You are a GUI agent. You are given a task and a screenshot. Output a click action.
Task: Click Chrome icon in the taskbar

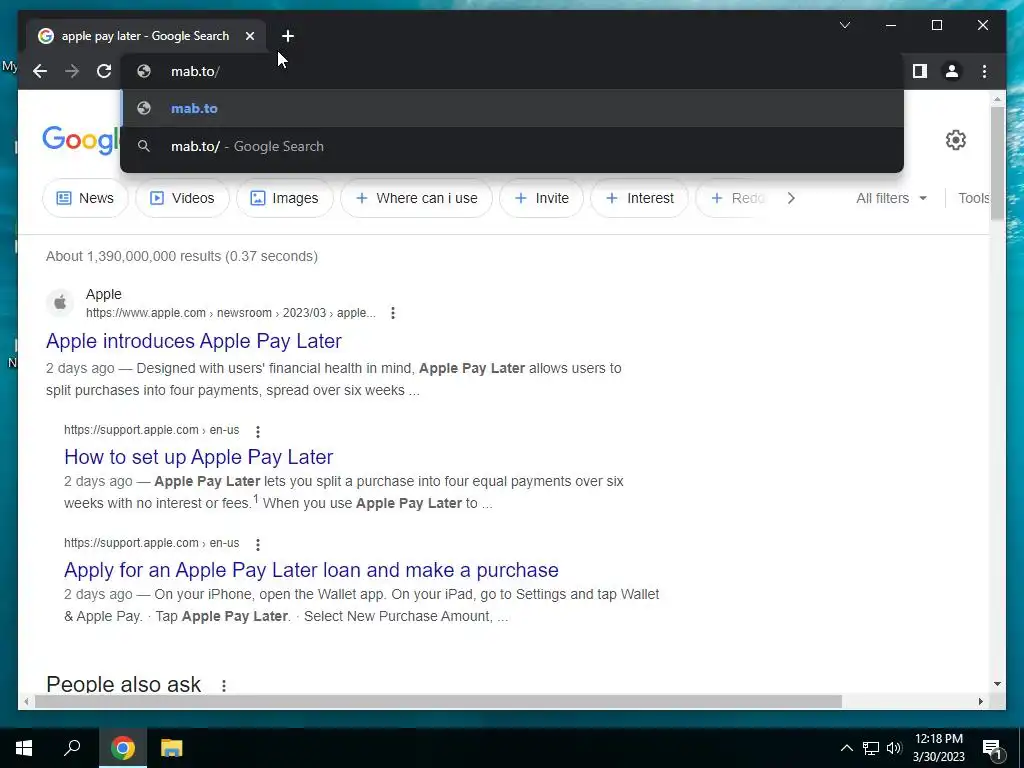coord(122,748)
